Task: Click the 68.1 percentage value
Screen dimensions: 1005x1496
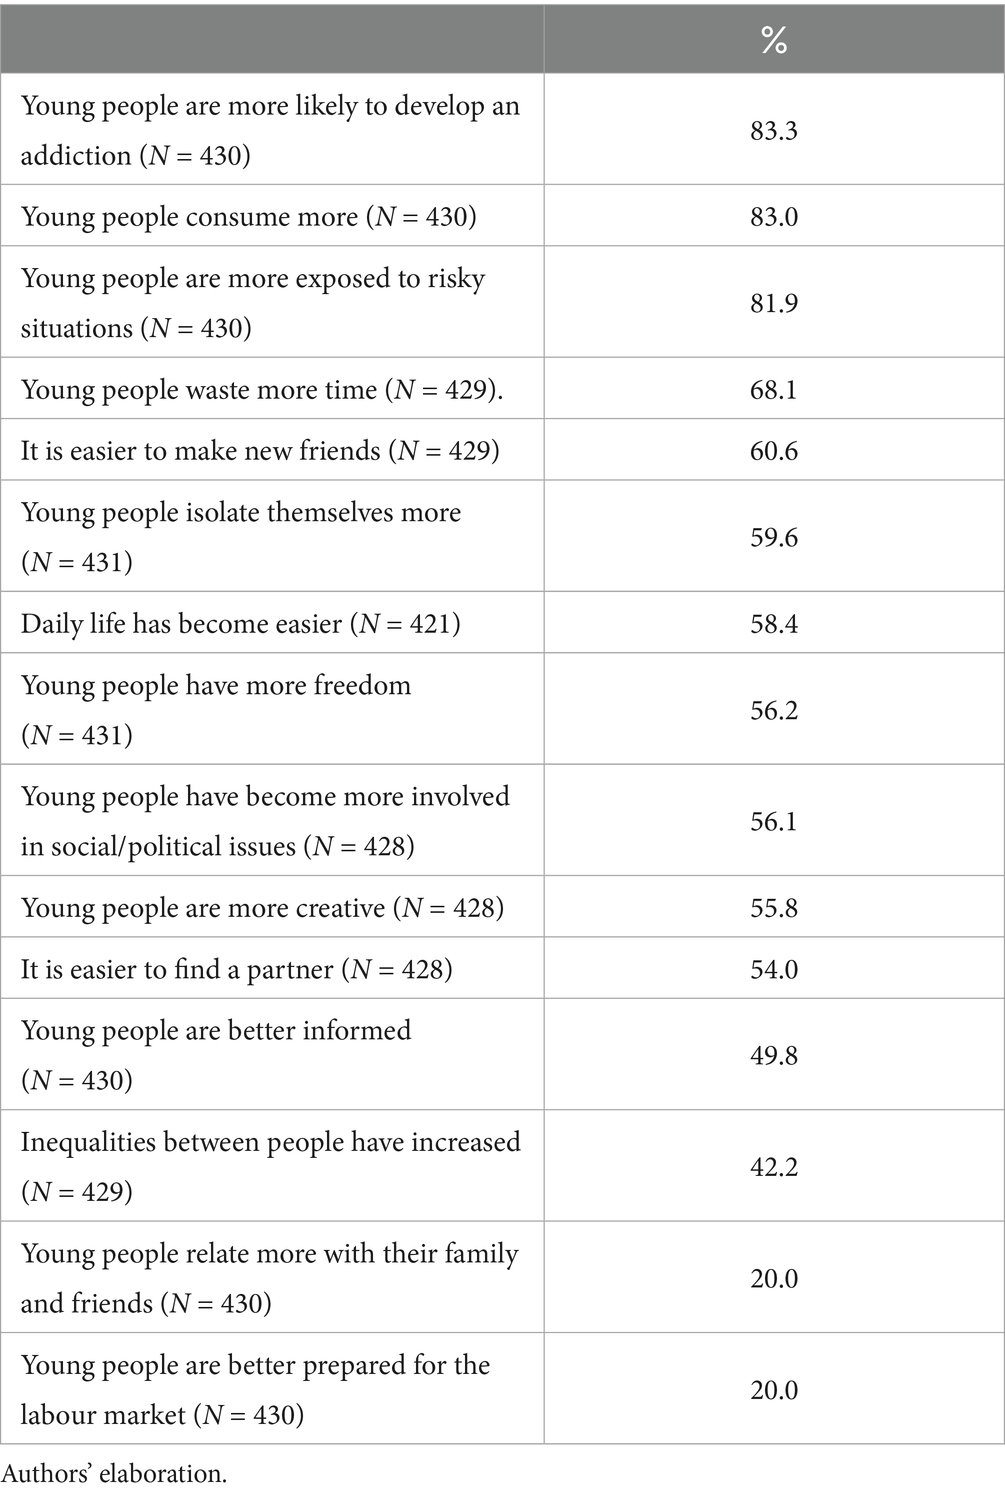Action: pos(773,389)
